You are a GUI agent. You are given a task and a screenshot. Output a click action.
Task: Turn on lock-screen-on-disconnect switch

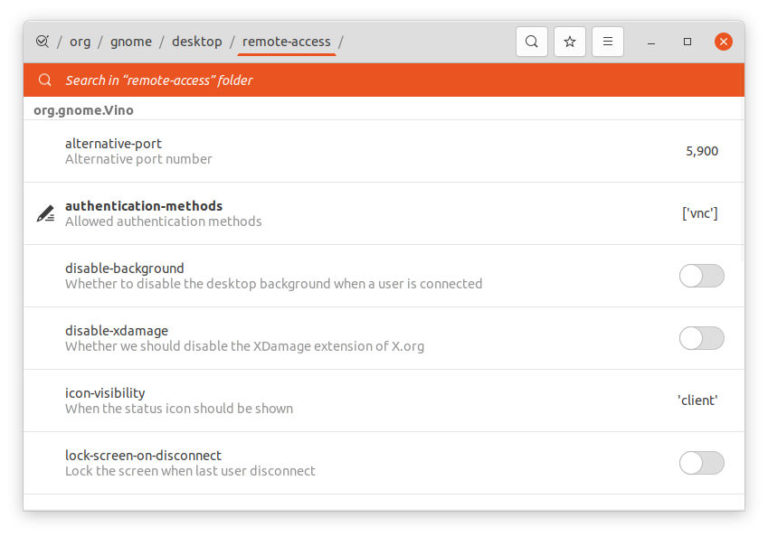point(701,462)
